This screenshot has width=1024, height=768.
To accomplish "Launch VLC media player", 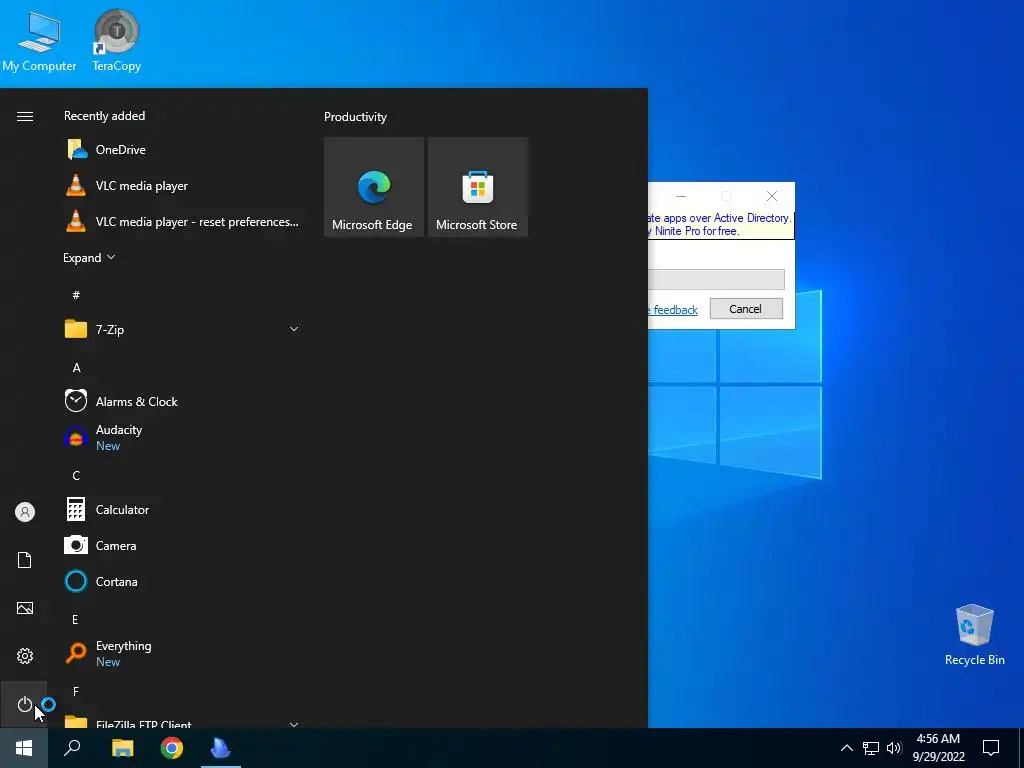I will pos(182,185).
